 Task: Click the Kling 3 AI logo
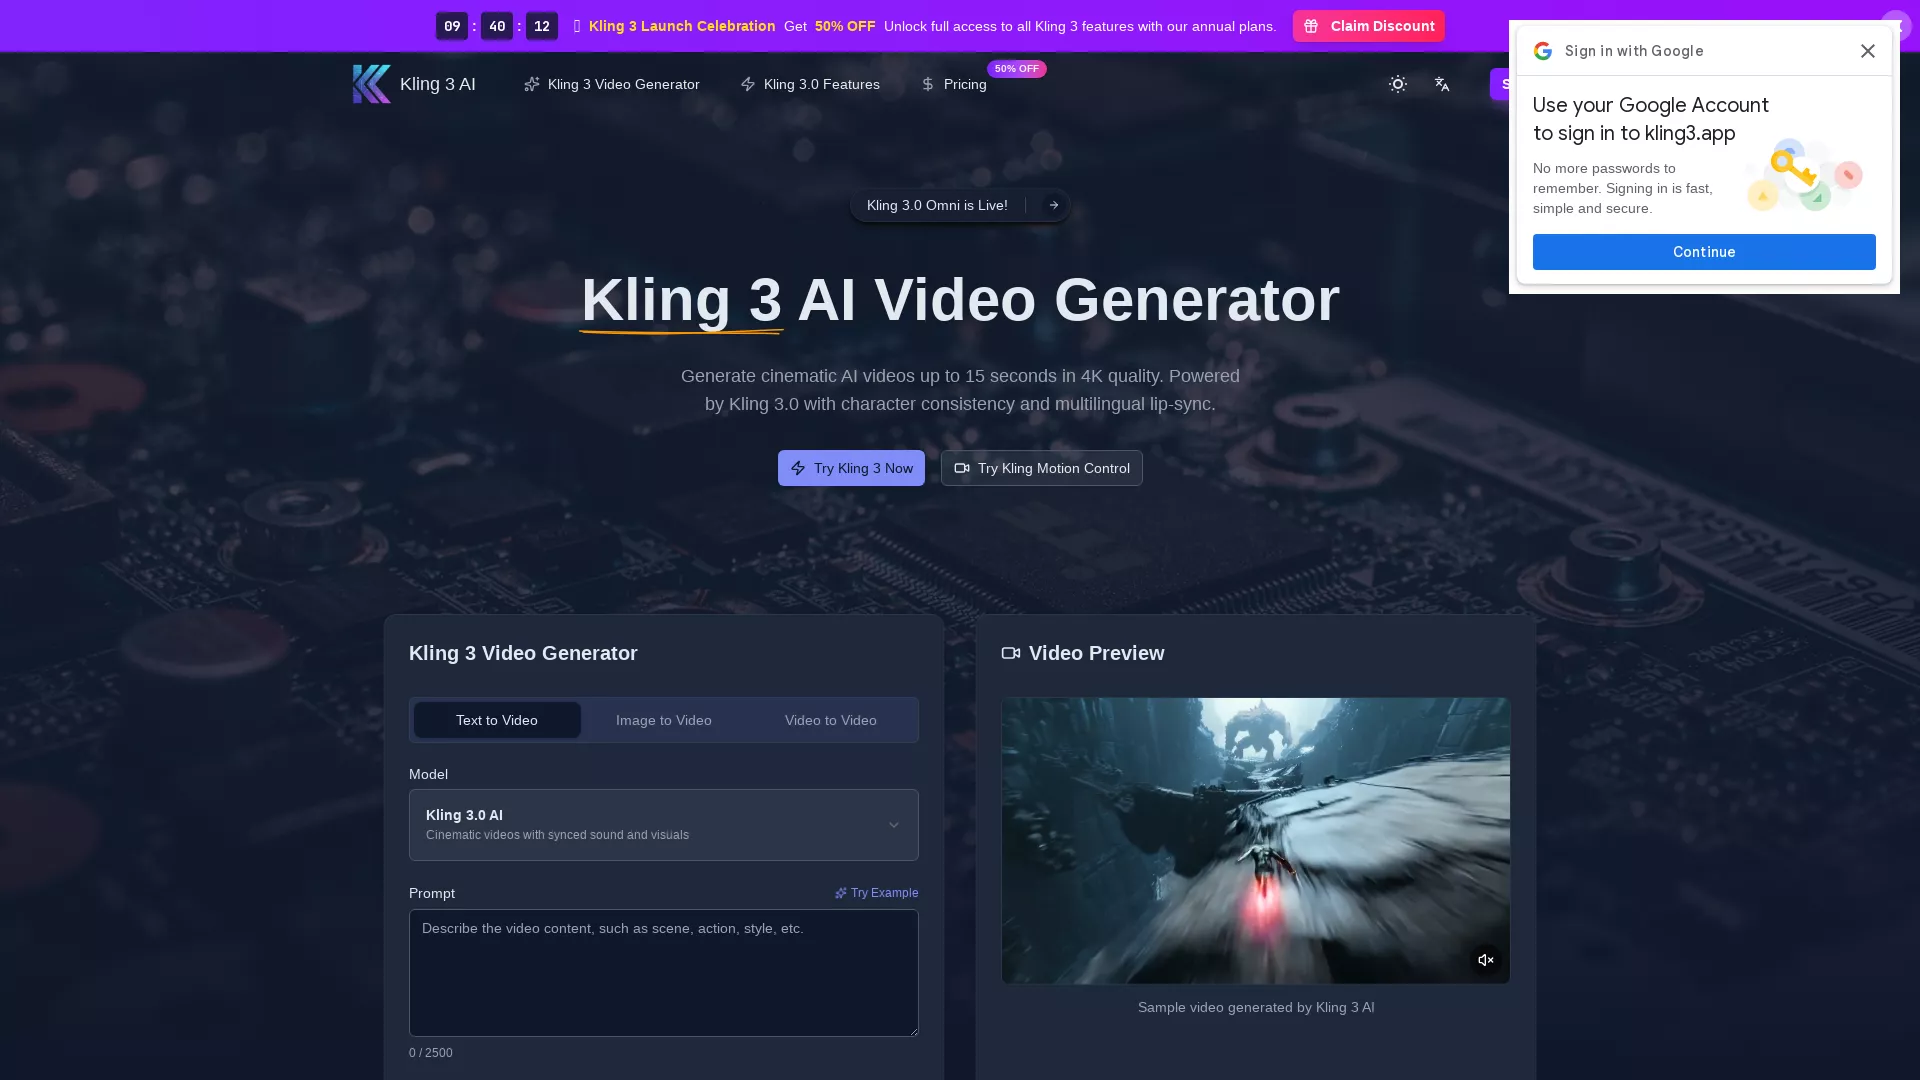pos(370,84)
